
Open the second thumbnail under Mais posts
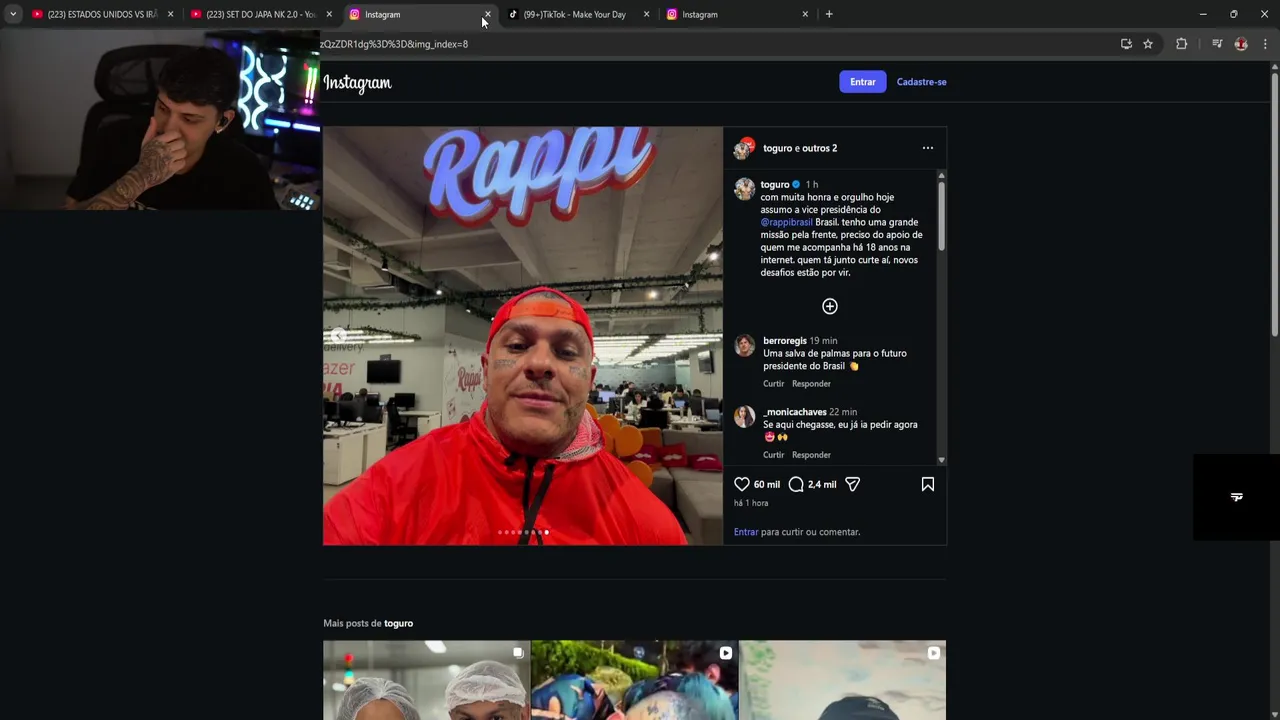tap(635, 680)
